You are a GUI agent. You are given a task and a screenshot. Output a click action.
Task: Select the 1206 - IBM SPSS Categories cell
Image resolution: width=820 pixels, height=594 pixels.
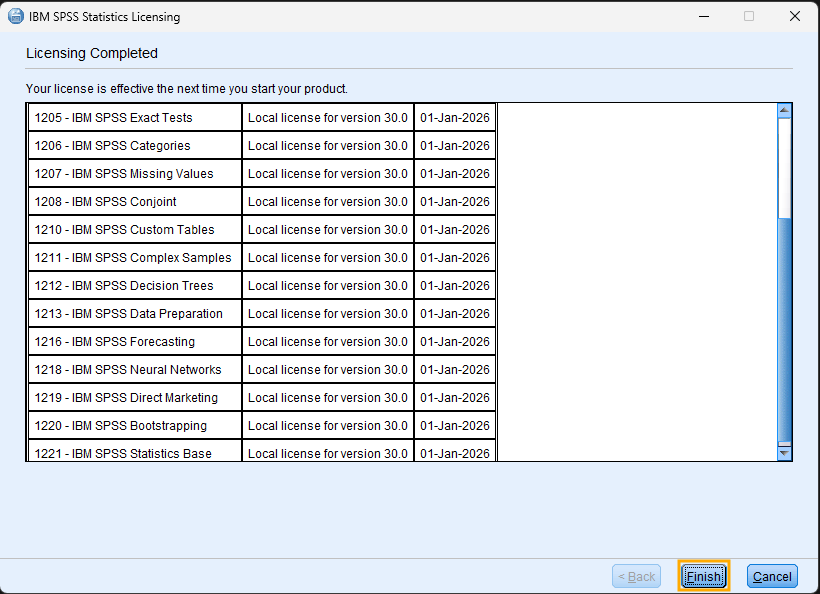(135, 146)
